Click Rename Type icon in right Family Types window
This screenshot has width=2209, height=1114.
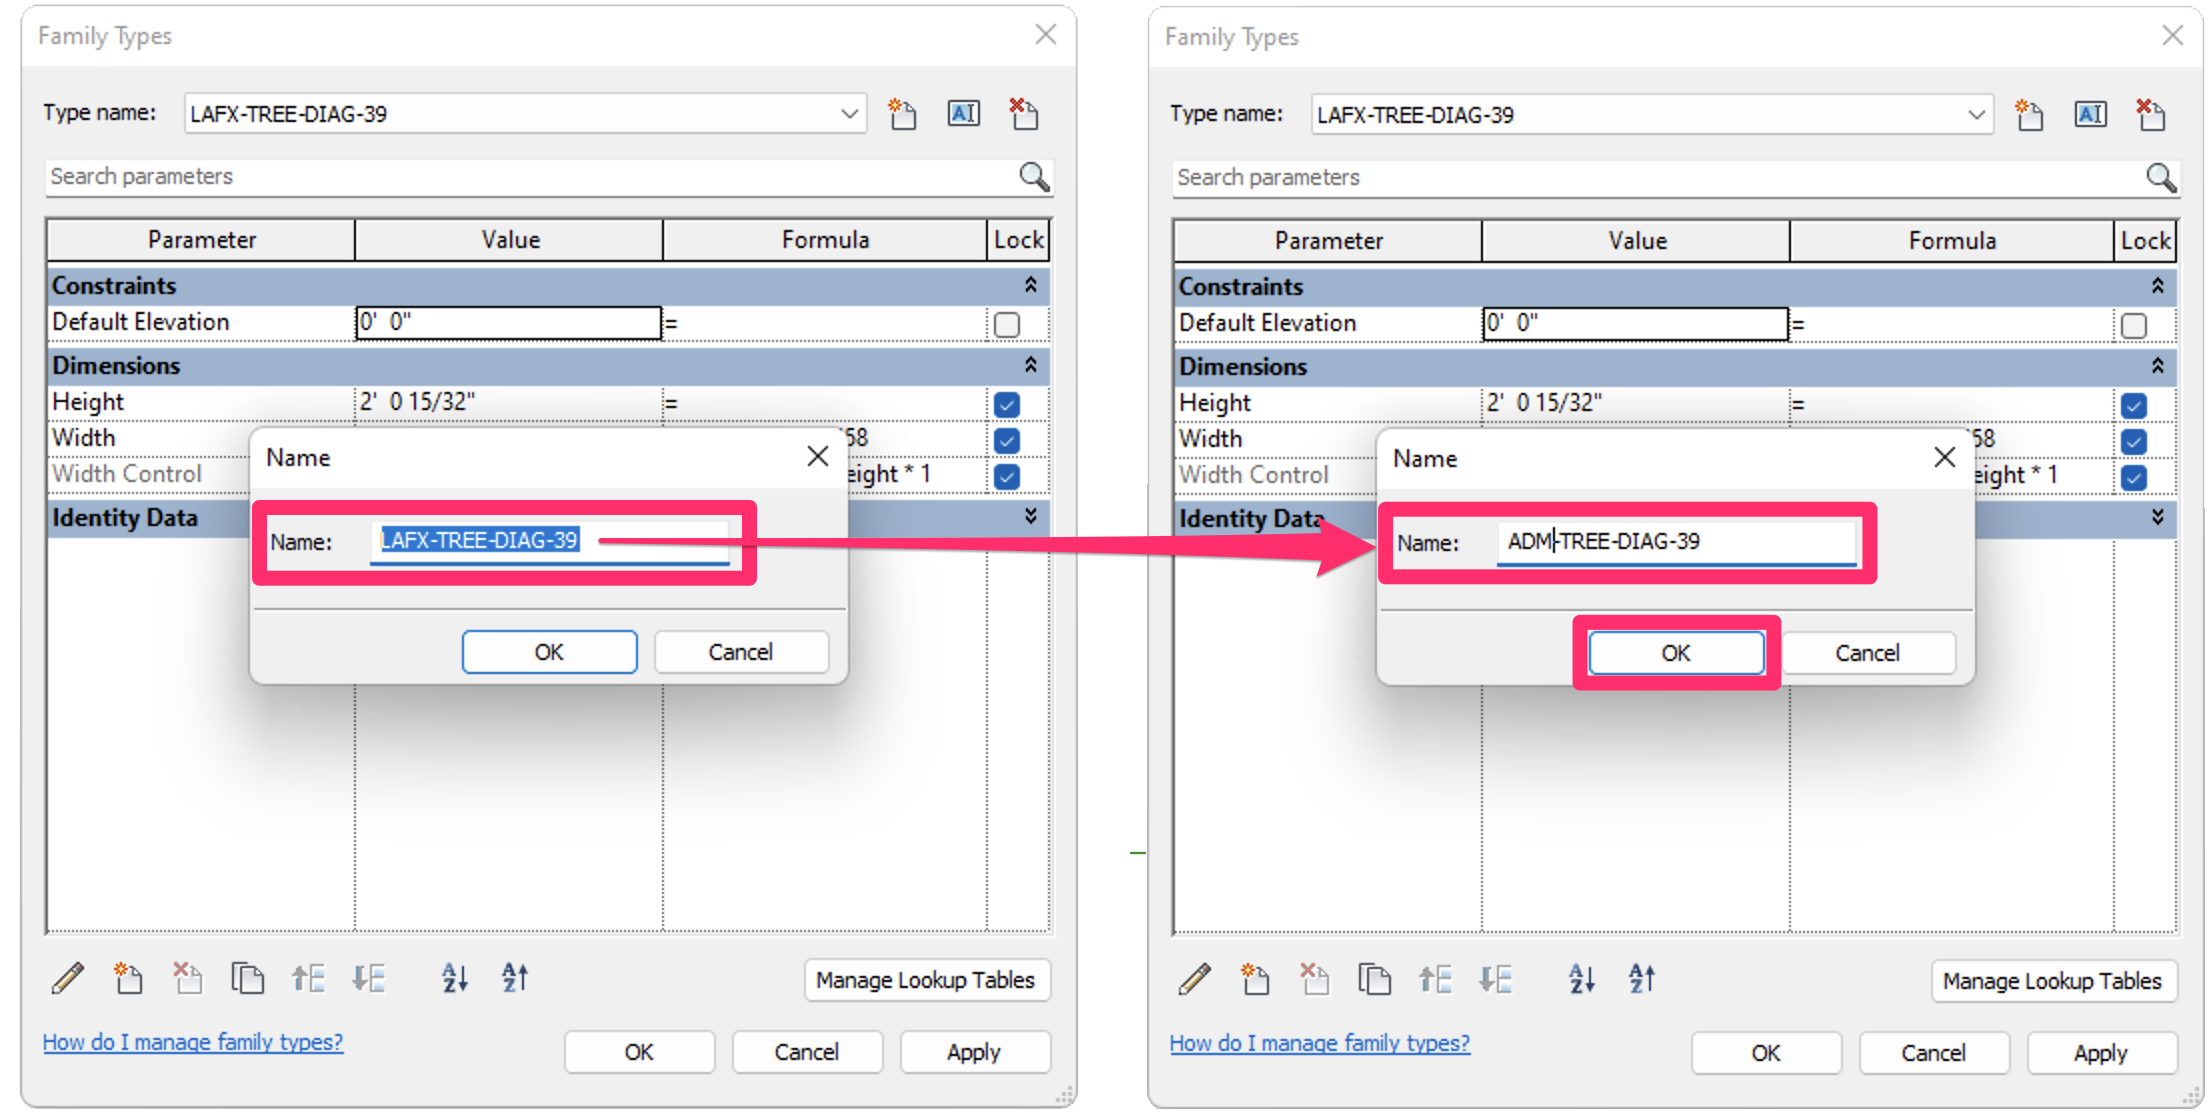pyautogui.click(x=2090, y=115)
